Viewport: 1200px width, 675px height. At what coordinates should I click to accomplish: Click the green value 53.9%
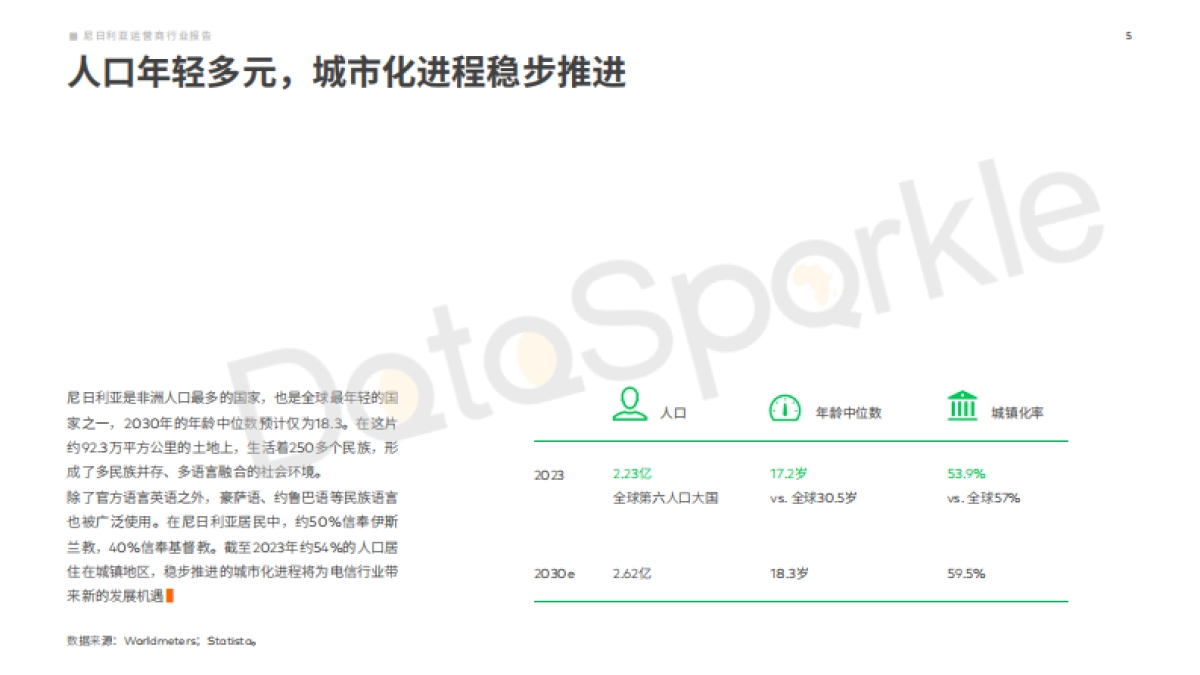click(x=966, y=474)
